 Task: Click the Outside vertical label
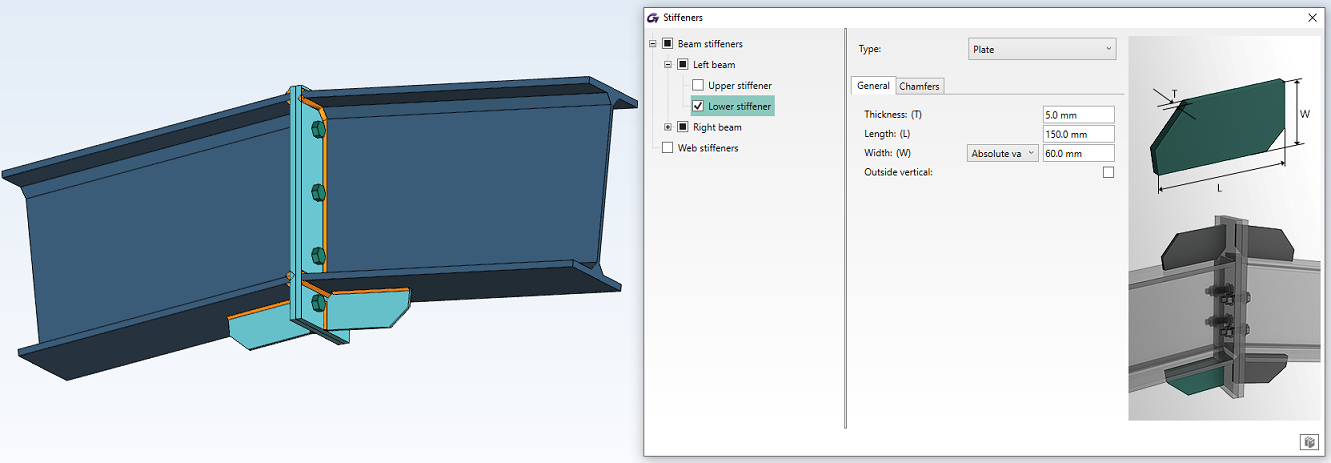898,172
